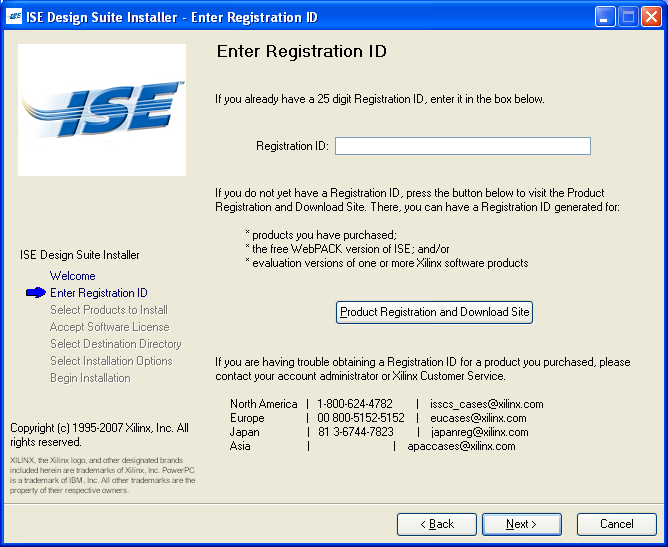Proceed with the Next button
This screenshot has height=547, width=668.
point(521,524)
